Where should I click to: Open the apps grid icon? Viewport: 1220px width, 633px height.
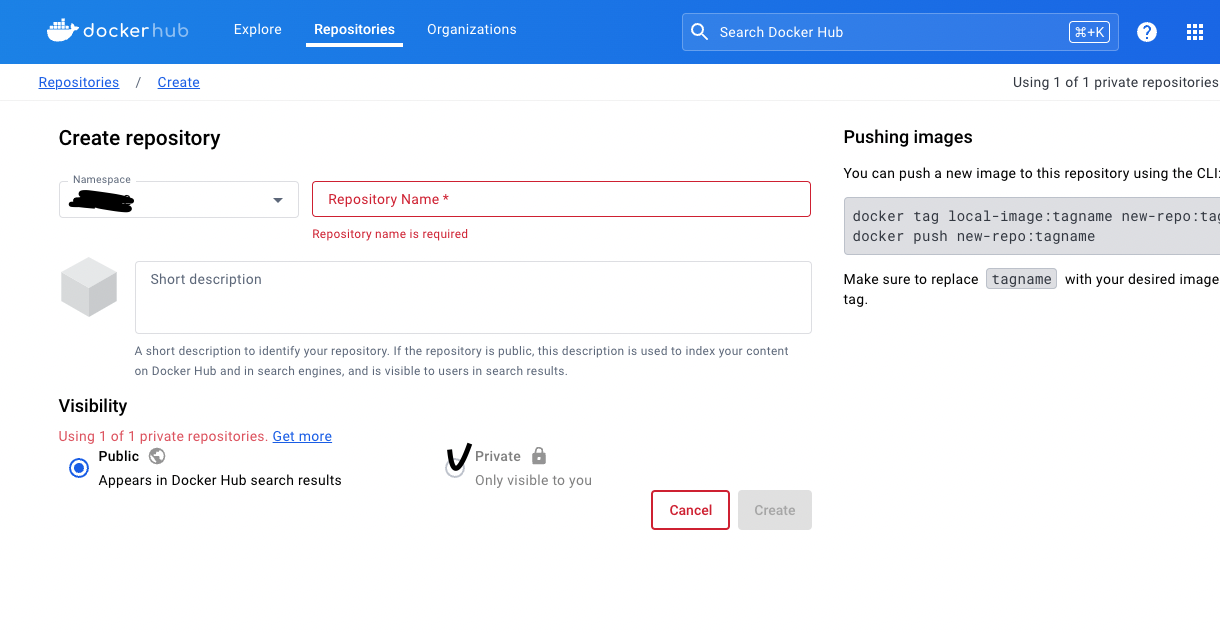click(1195, 32)
